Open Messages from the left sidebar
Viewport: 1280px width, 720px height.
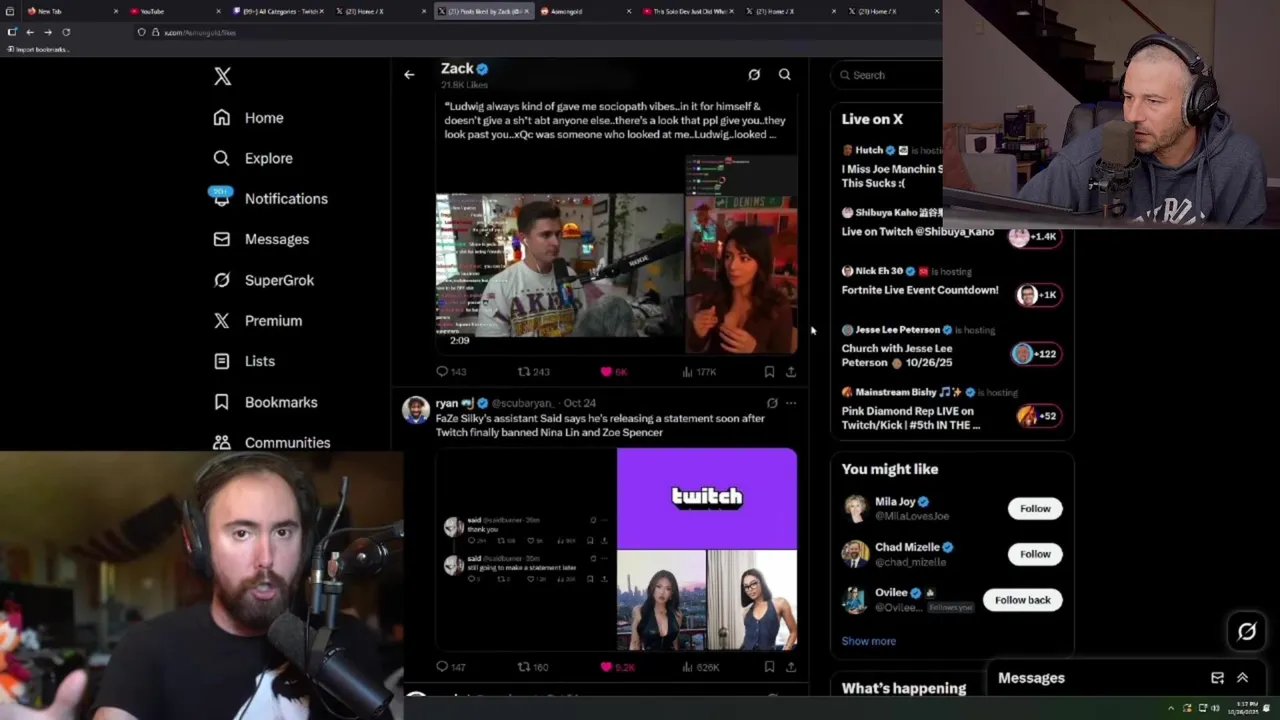point(261,239)
